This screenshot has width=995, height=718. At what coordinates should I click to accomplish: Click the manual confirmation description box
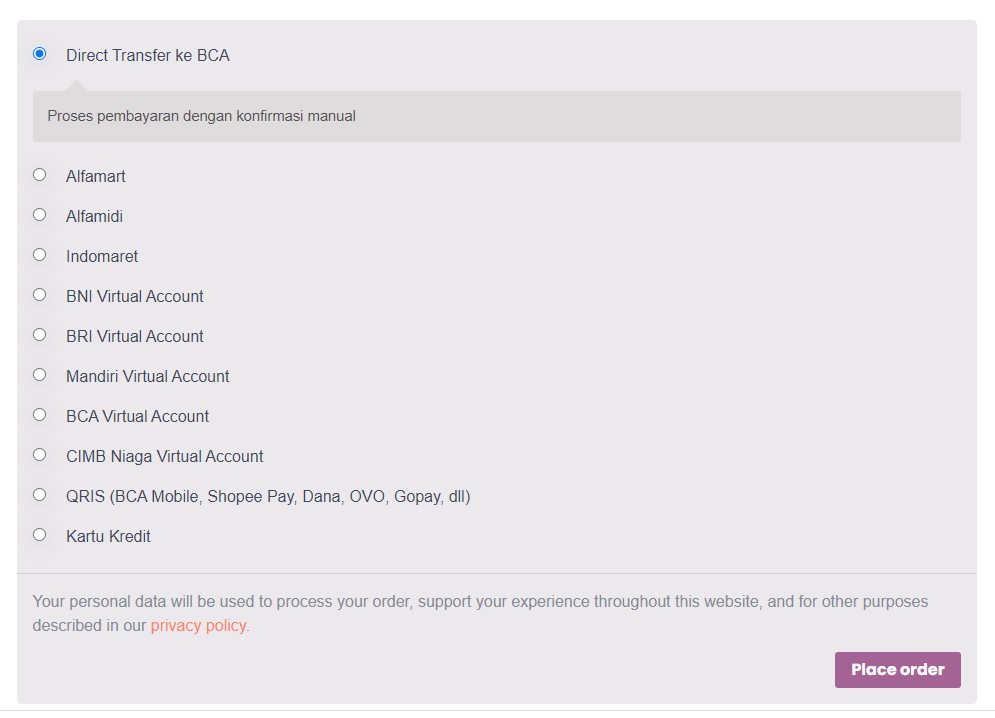[x=497, y=116]
